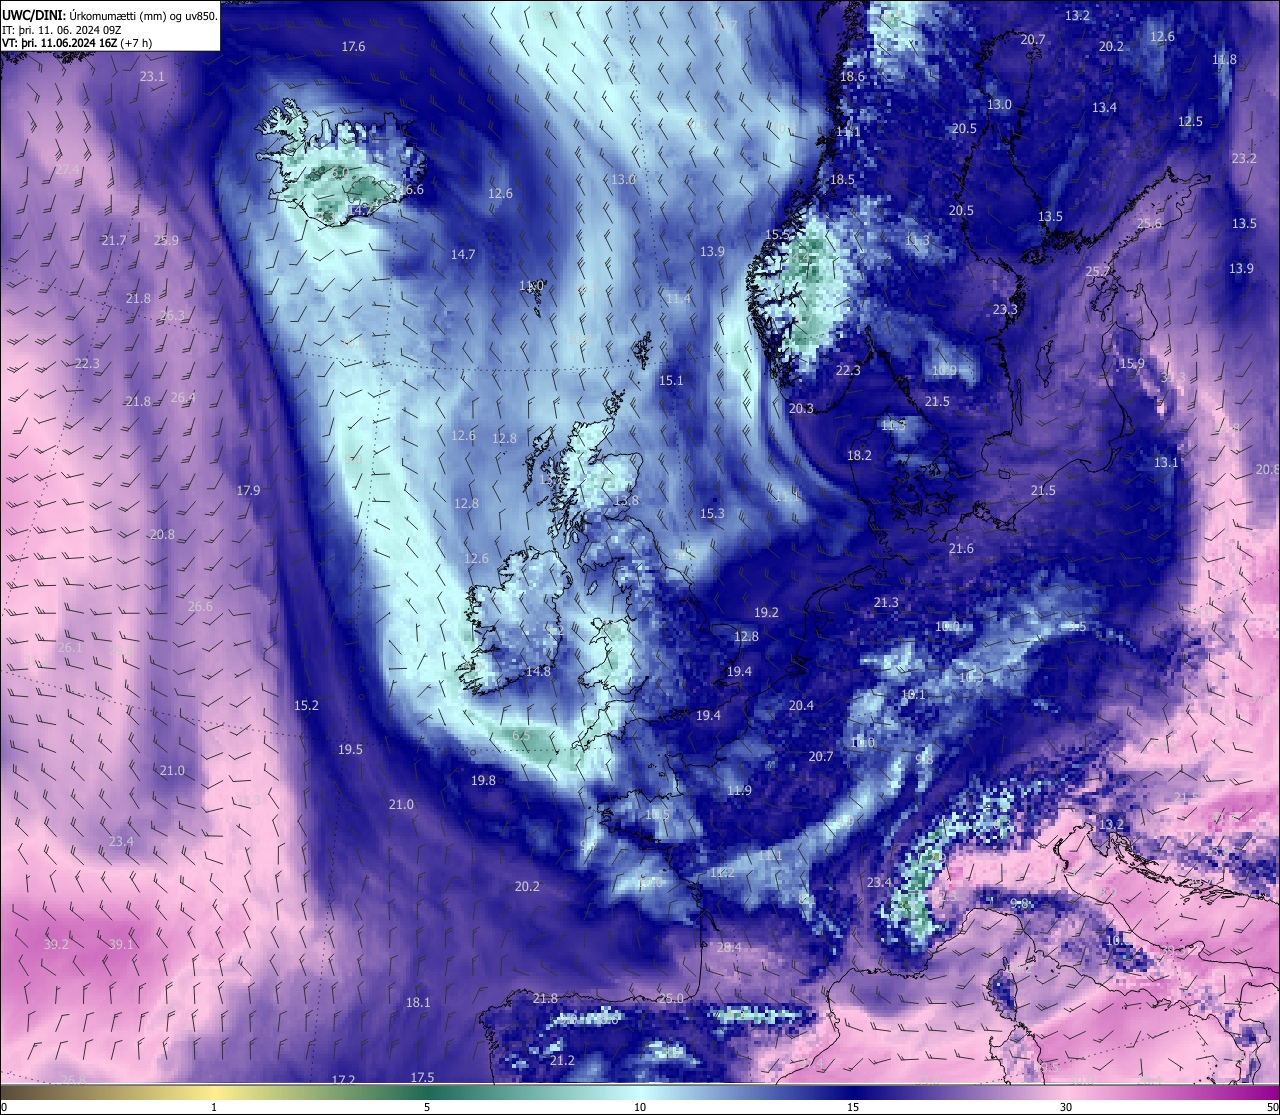The width and height of the screenshot is (1280, 1115).
Task: Click the 23.3 value label
Action: coord(1005,310)
